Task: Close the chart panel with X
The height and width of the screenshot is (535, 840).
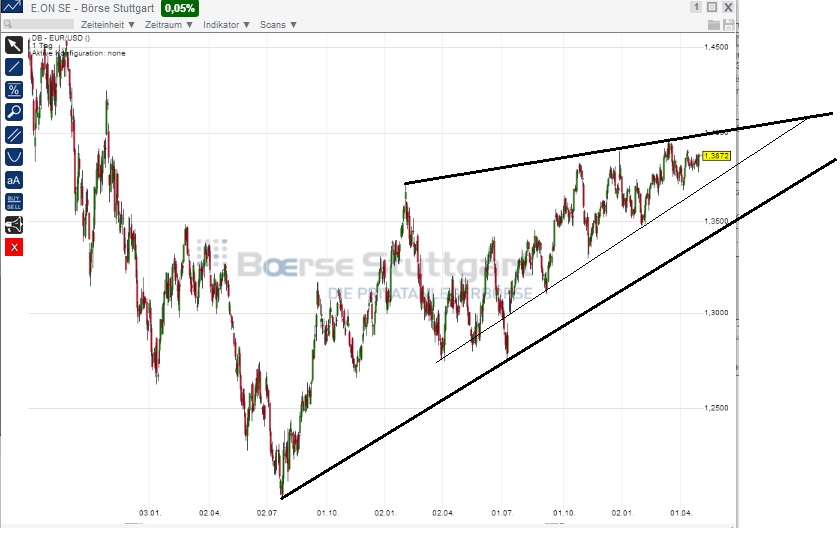Action: tap(728, 7)
